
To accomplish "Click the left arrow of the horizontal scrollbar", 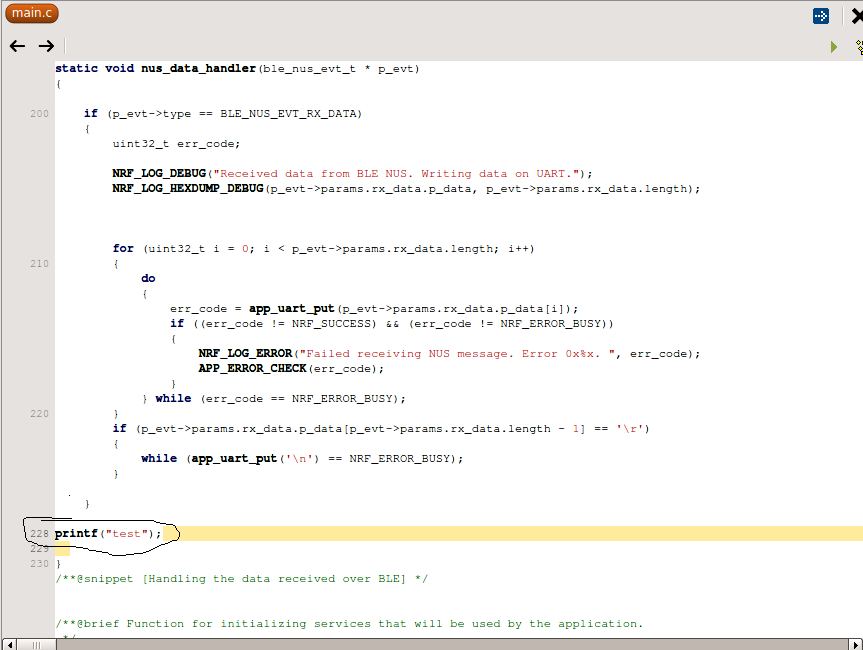I will point(8,643).
